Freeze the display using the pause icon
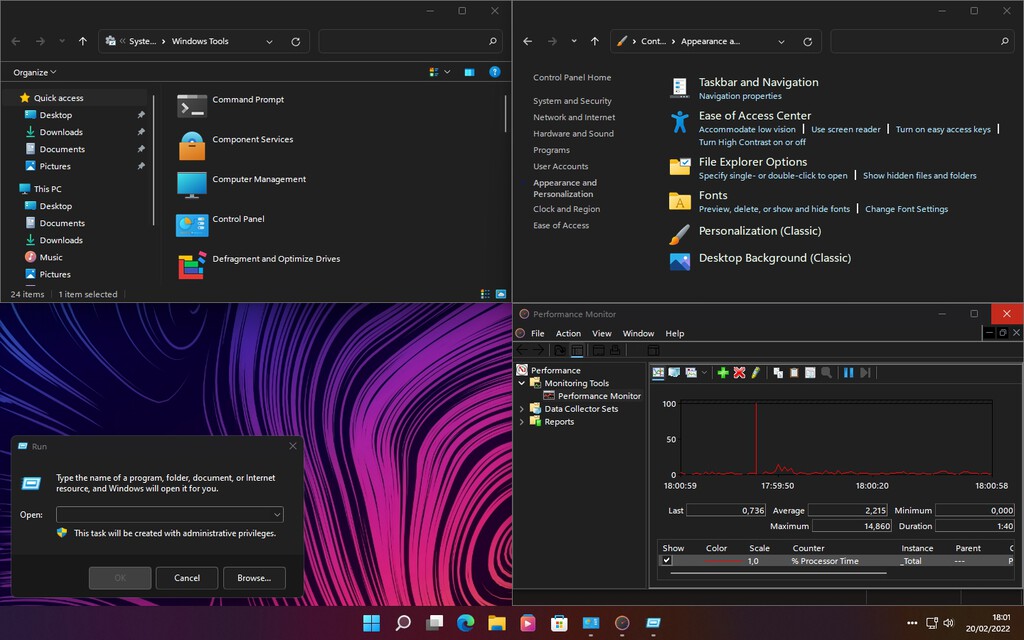1024x640 pixels. pyautogui.click(x=849, y=372)
